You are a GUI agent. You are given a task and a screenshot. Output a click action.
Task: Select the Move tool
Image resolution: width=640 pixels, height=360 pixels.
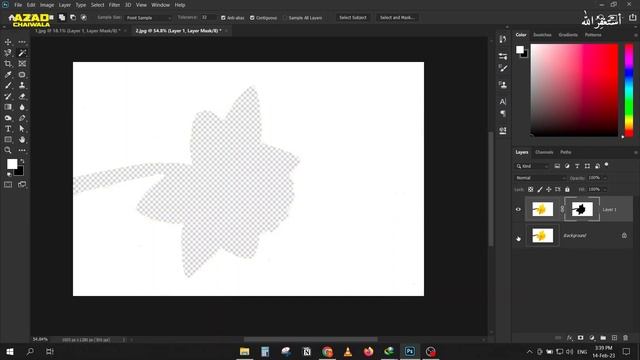(8, 42)
